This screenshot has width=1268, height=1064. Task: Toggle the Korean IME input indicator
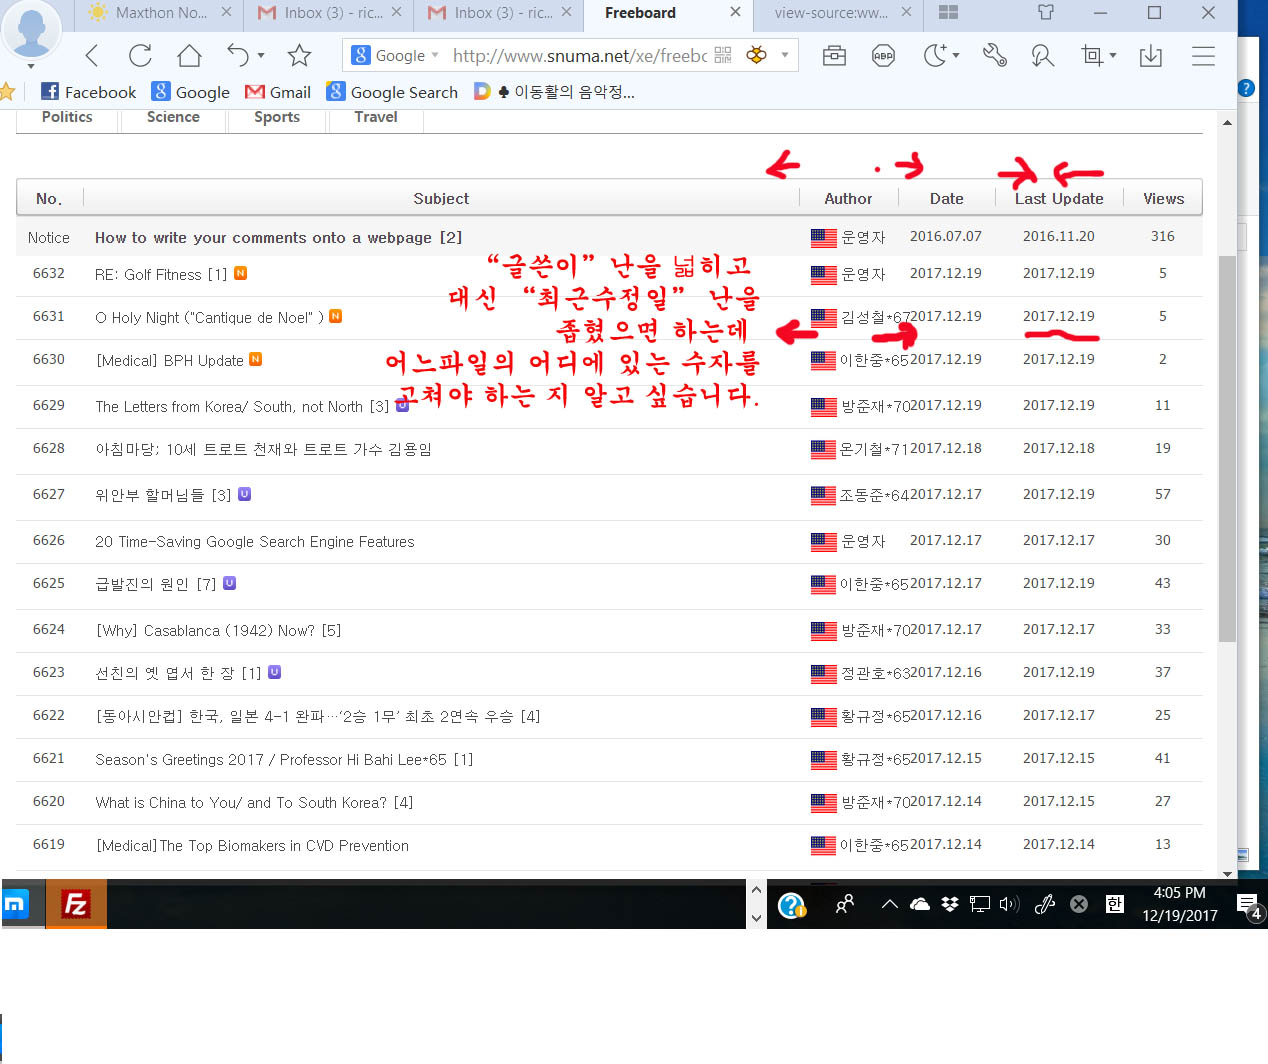[x=1114, y=904]
